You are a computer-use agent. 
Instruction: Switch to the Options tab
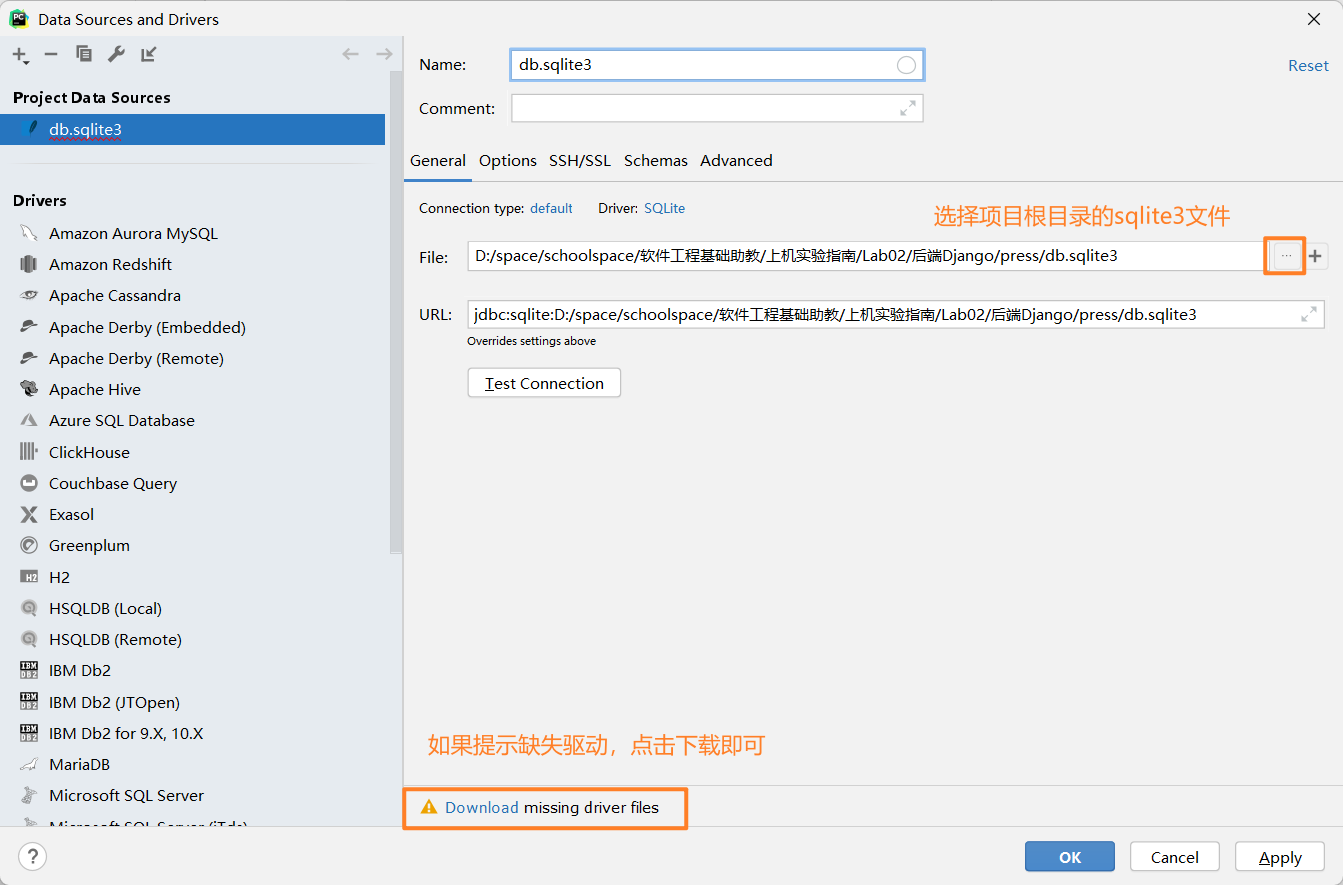[508, 160]
